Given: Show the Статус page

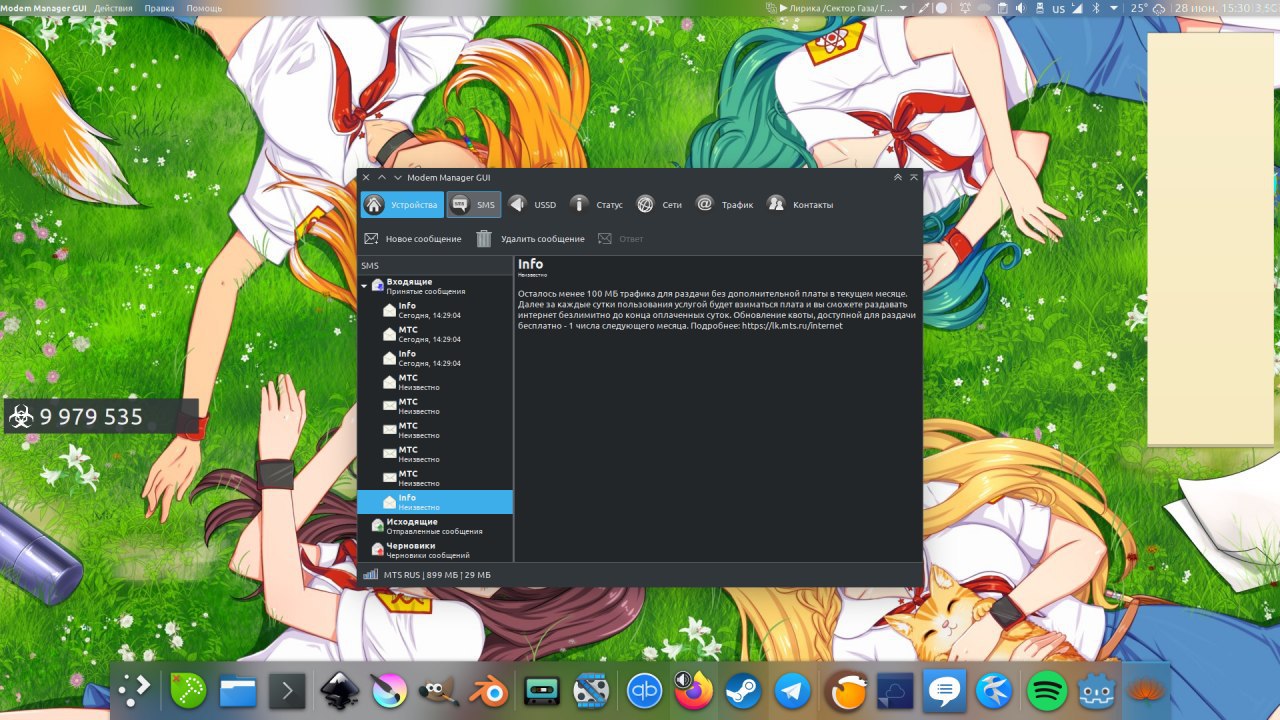Looking at the screenshot, I should (x=596, y=205).
